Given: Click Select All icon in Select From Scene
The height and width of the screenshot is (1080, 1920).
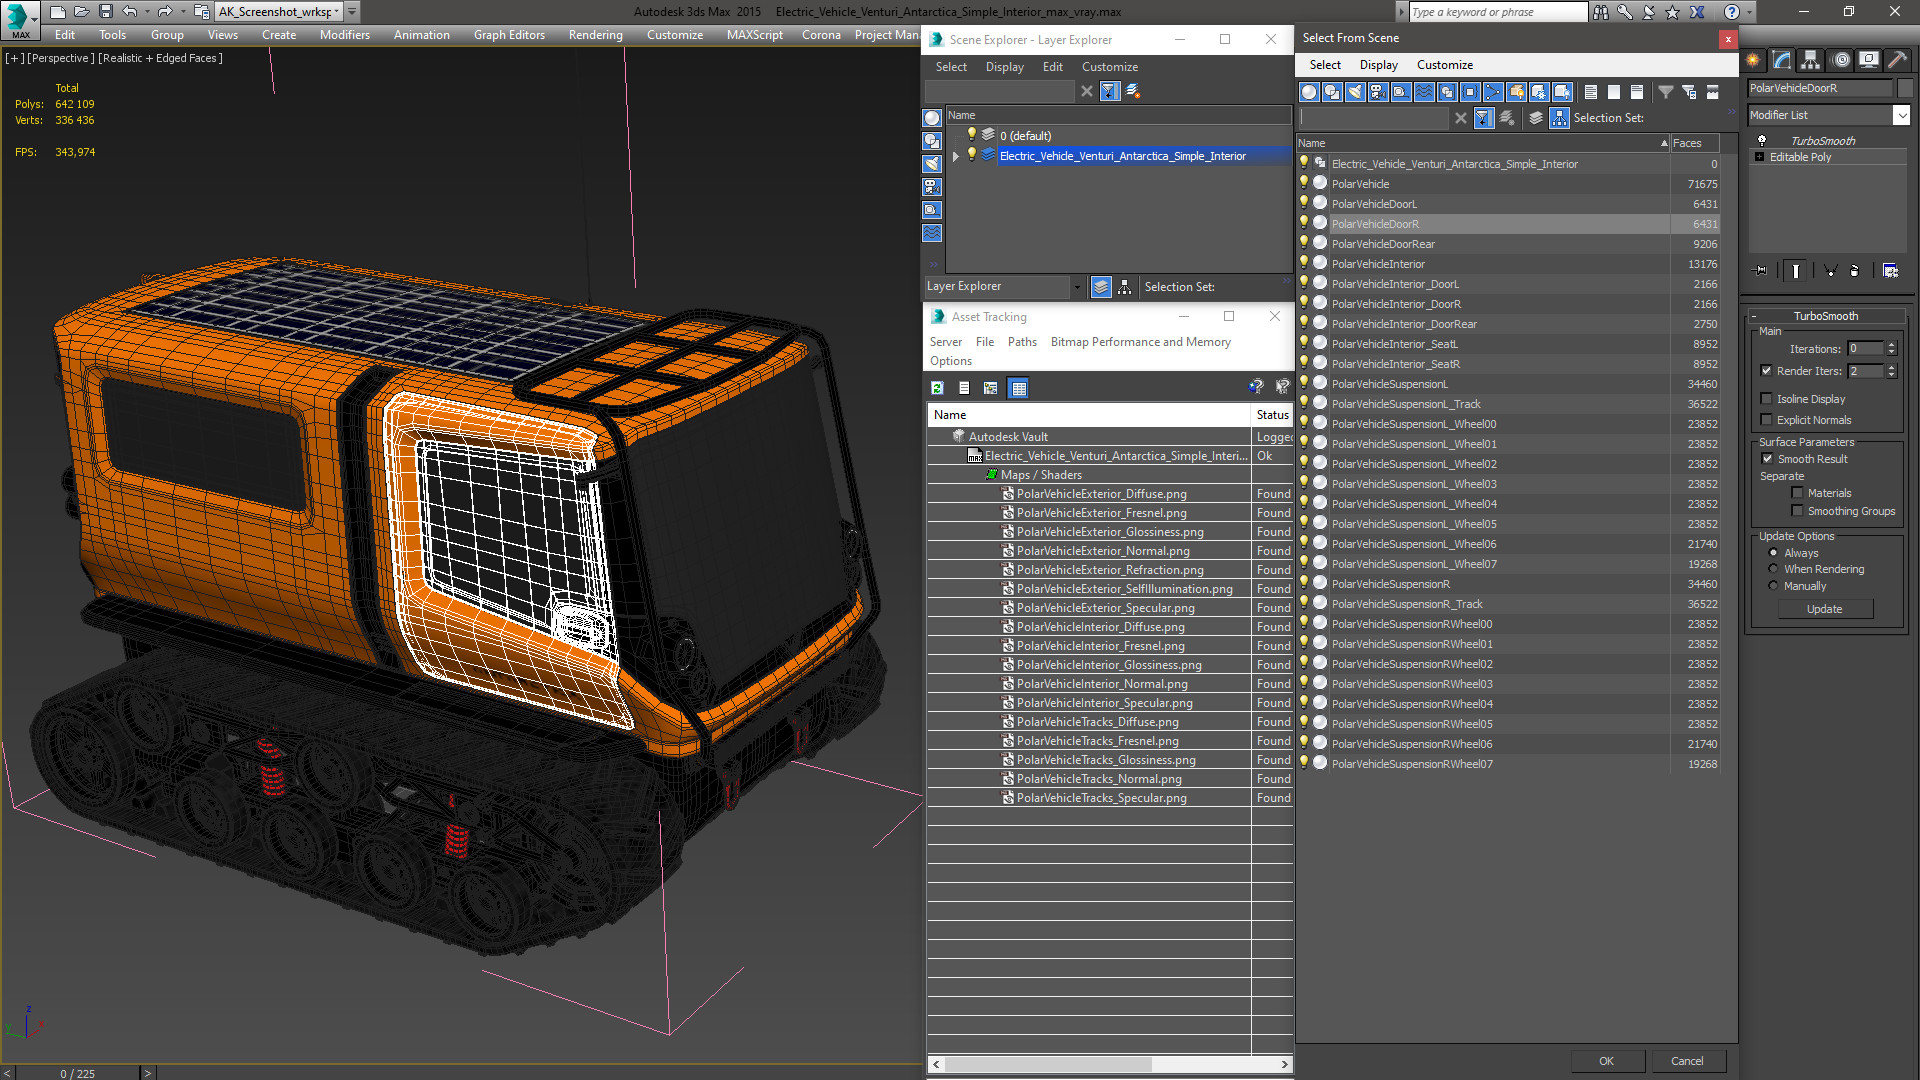Looking at the screenshot, I should click(1591, 92).
